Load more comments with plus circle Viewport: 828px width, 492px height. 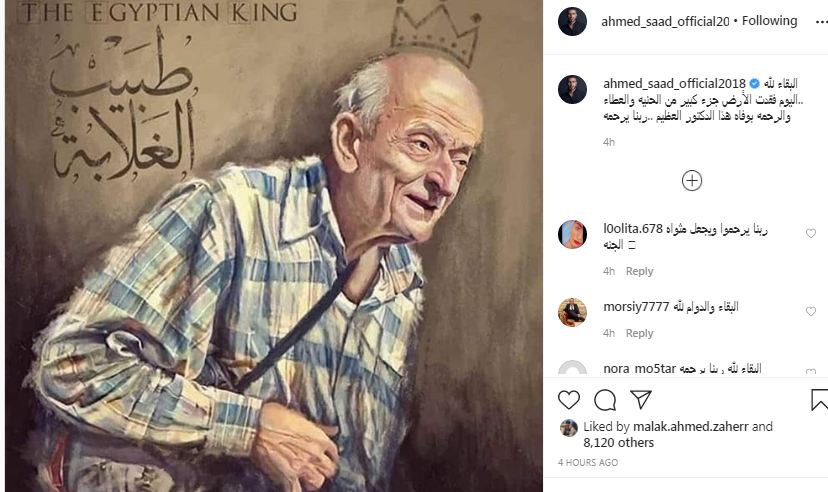[692, 180]
